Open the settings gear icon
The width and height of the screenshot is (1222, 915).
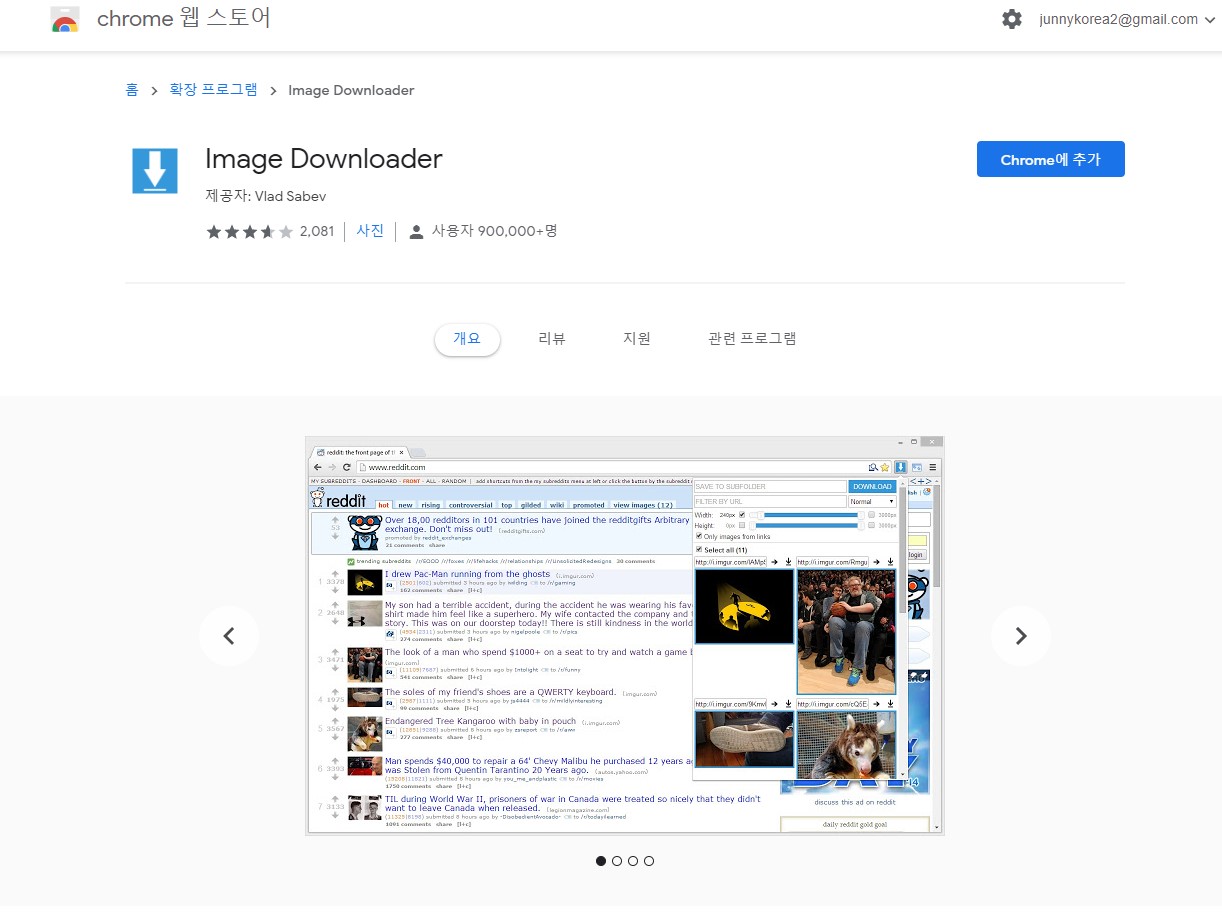point(1012,19)
